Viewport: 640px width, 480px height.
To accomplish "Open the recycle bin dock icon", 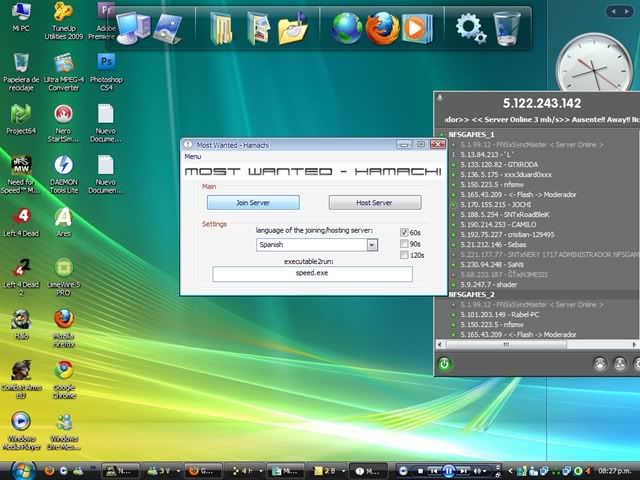I will tap(507, 28).
